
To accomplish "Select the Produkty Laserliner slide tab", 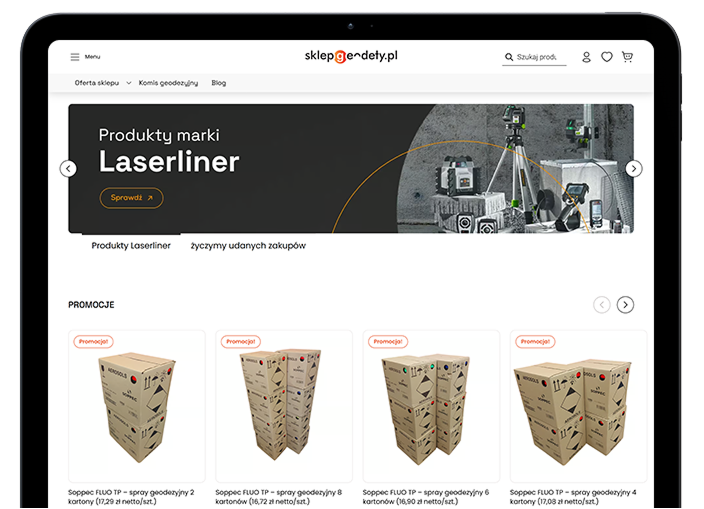I will tap(131, 245).
